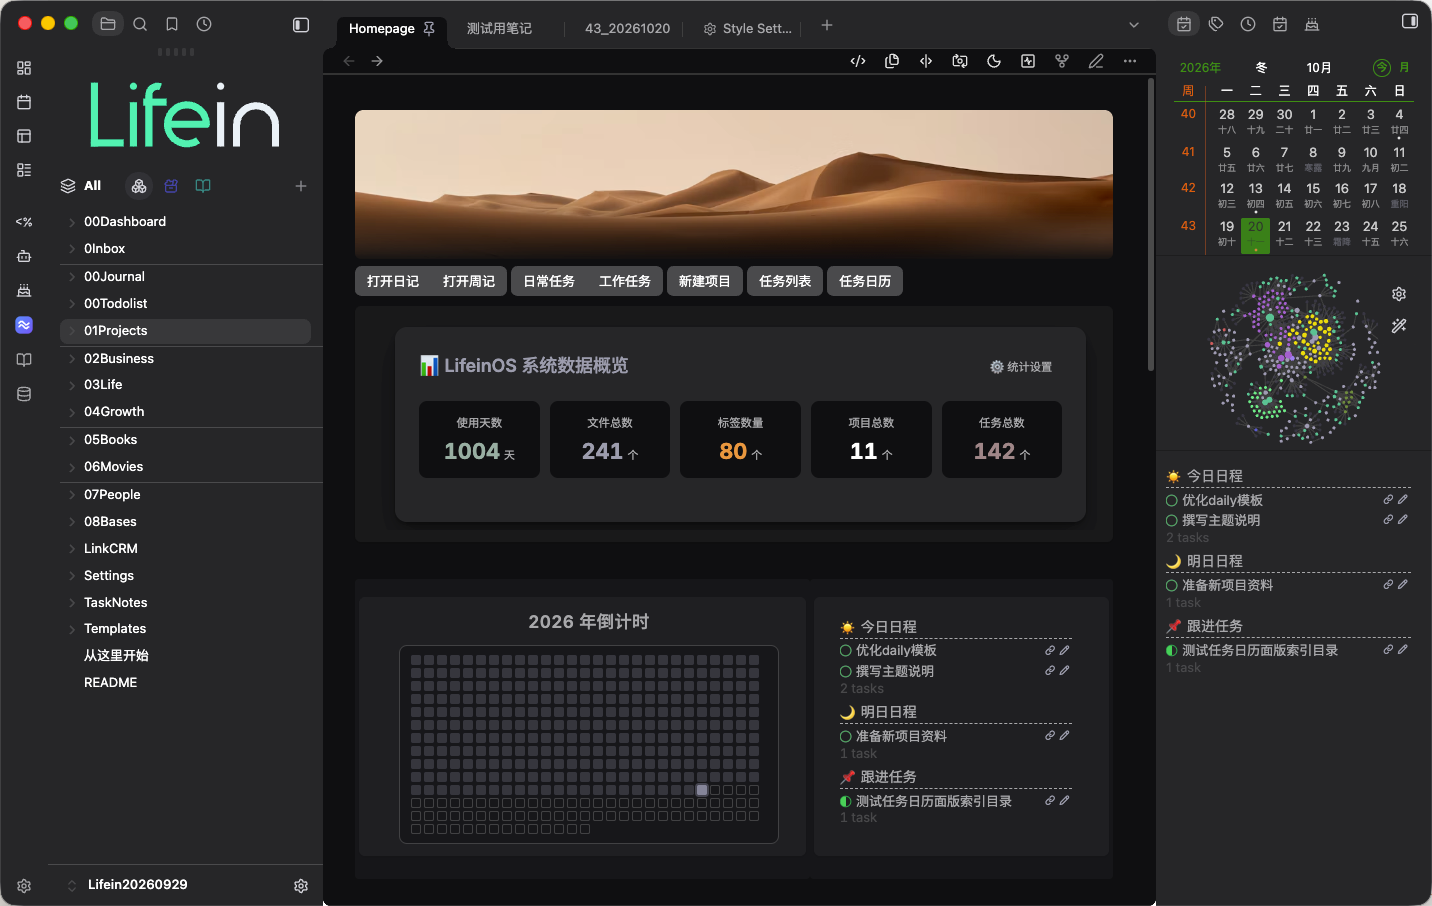The image size is (1432, 906).
Task: Open vault settings gear at bottom-left ribbon
Action: (x=24, y=886)
